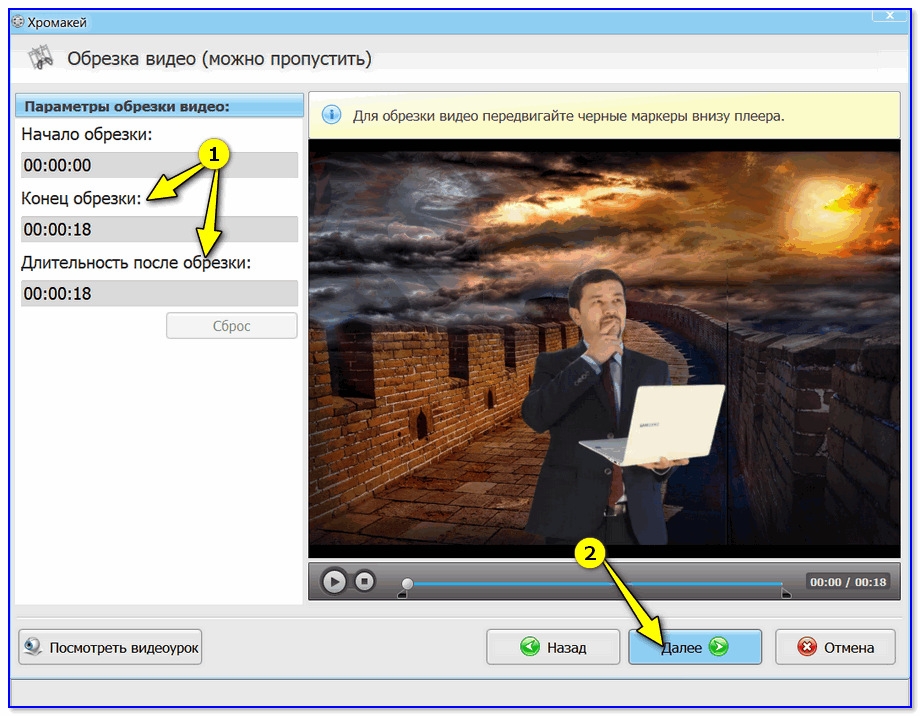This screenshot has height=716, width=920.
Task: Select the right black trim marker
Action: [x=786, y=595]
